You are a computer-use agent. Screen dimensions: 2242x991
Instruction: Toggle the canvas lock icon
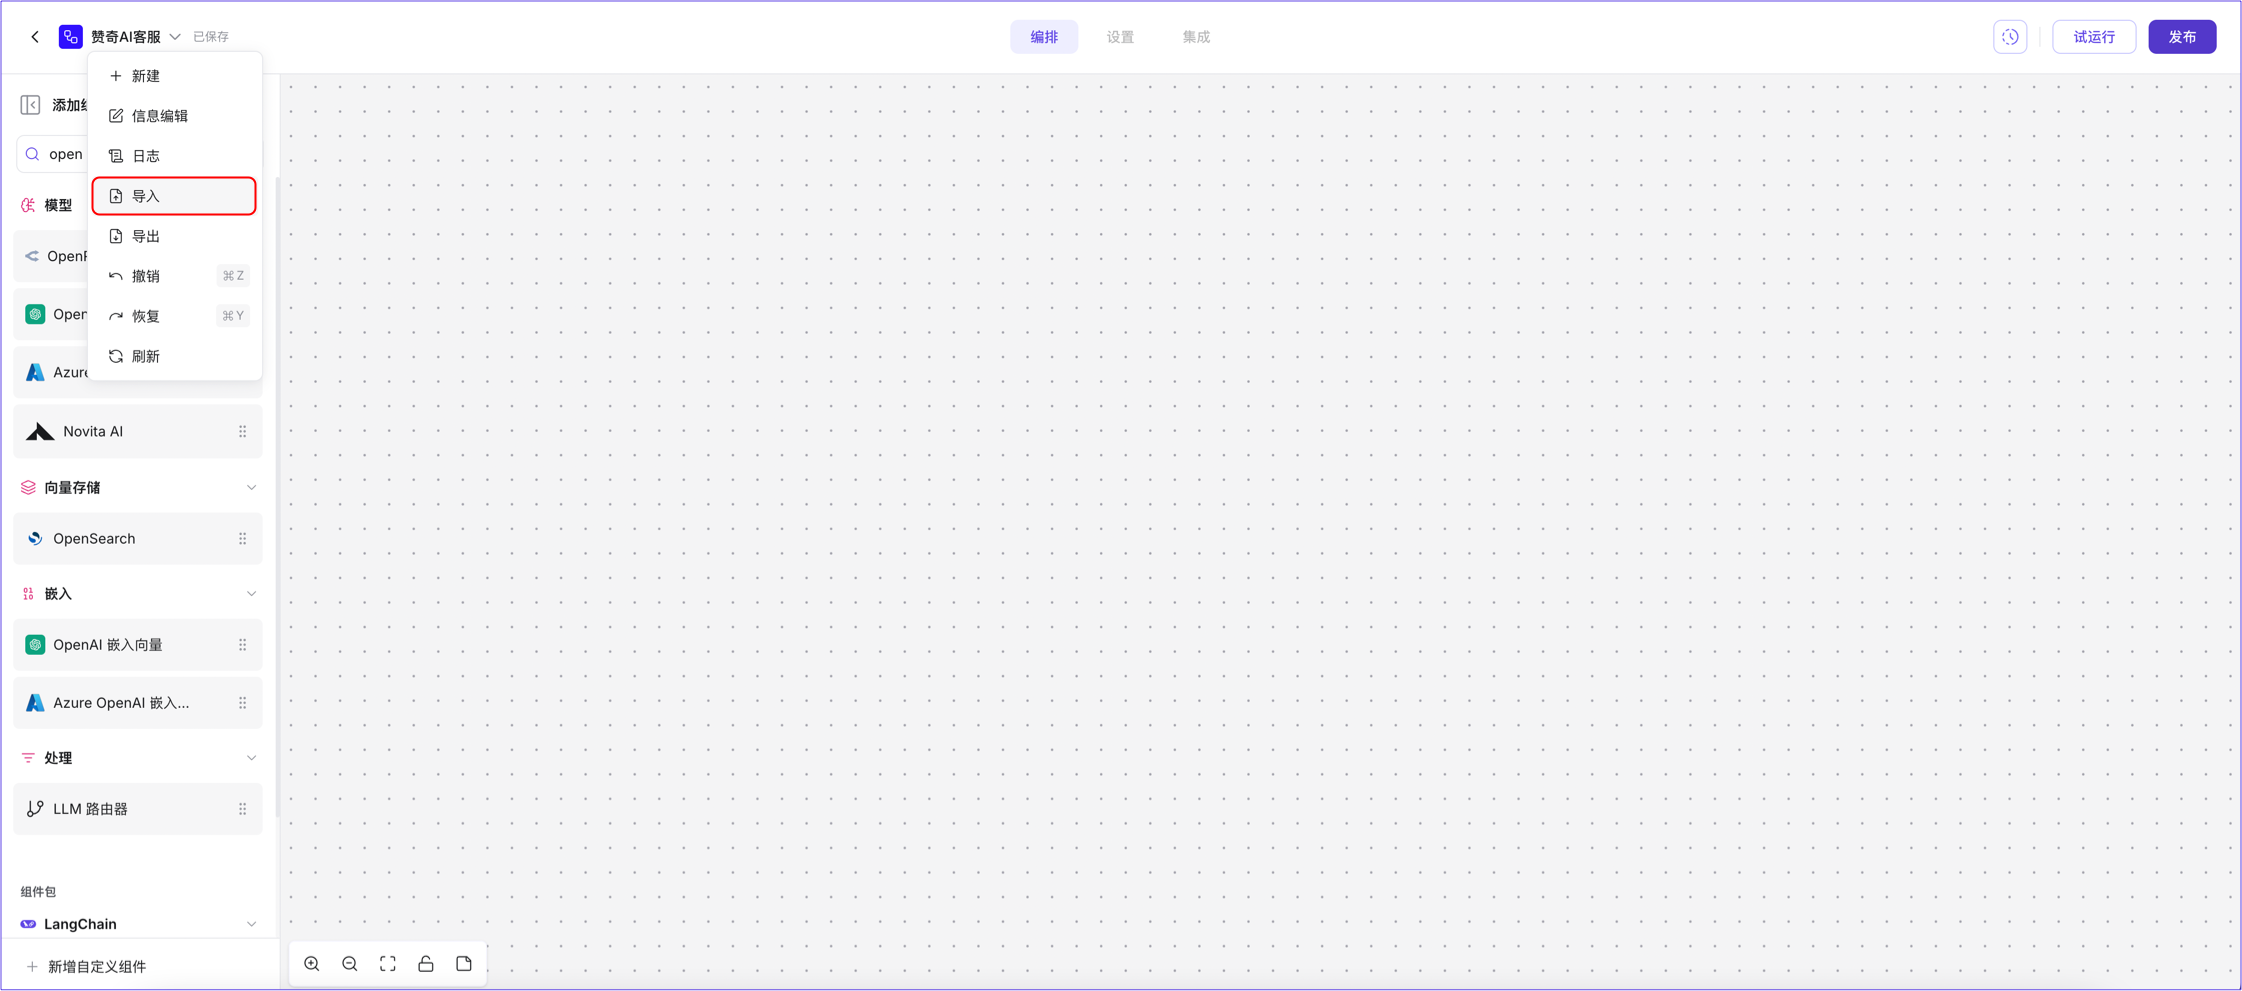pos(426,964)
